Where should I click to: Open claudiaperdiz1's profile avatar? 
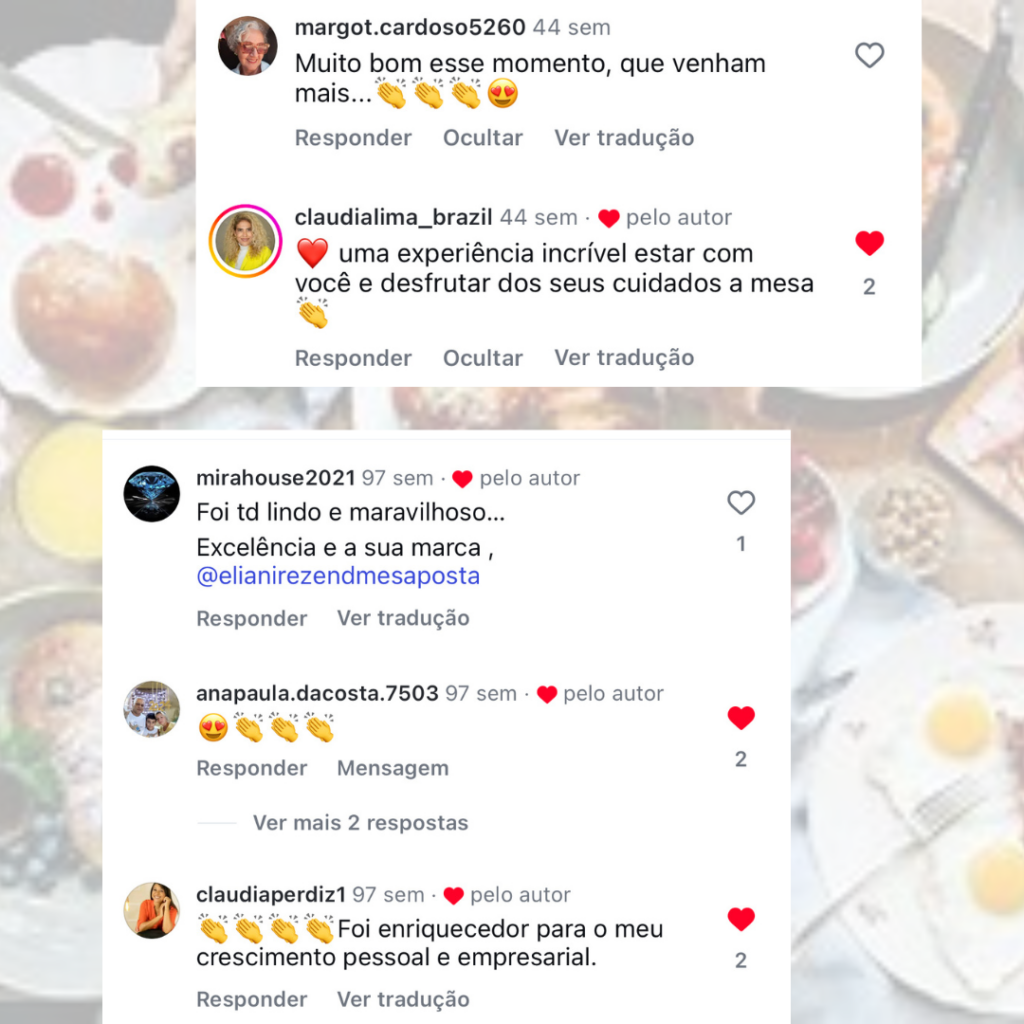[152, 910]
